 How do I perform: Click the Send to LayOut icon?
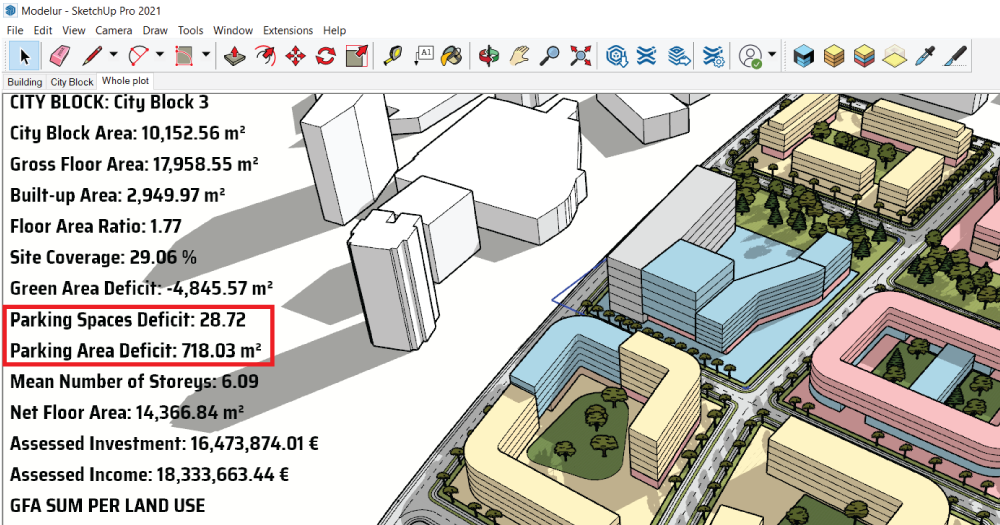[x=679, y=56]
